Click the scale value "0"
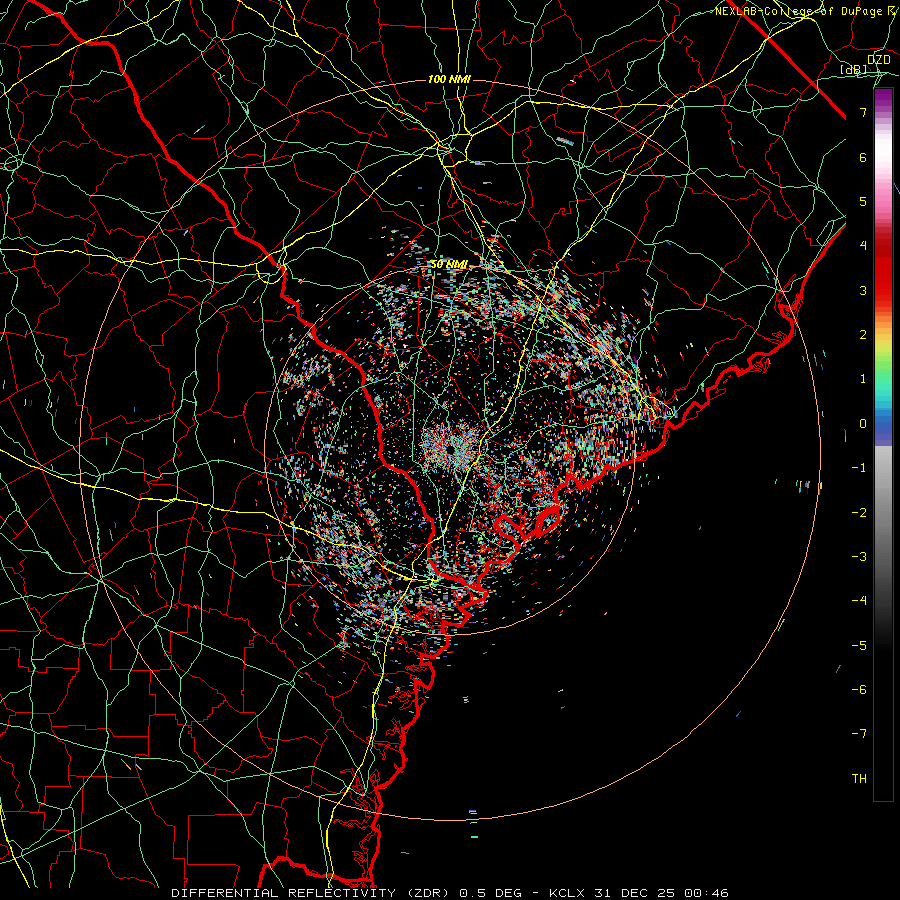Viewport: 900px width, 900px height. tap(863, 424)
